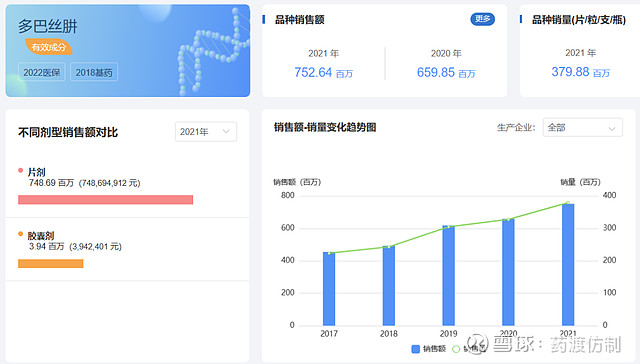Click the DNA helix graphic in banner
Screen dimensions: 640x364
point(213,51)
